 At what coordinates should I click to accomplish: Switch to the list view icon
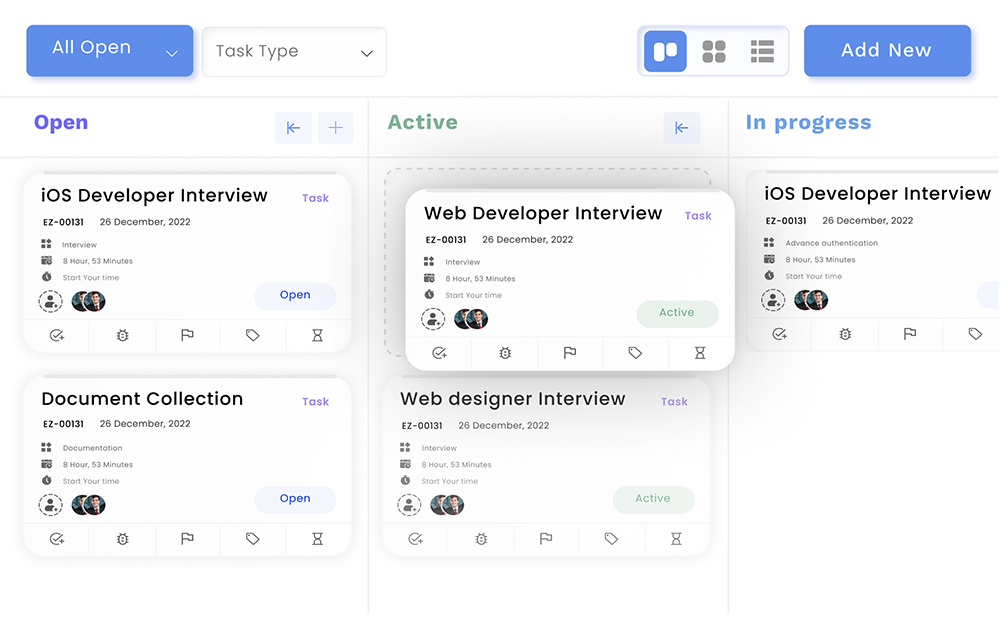pos(761,50)
